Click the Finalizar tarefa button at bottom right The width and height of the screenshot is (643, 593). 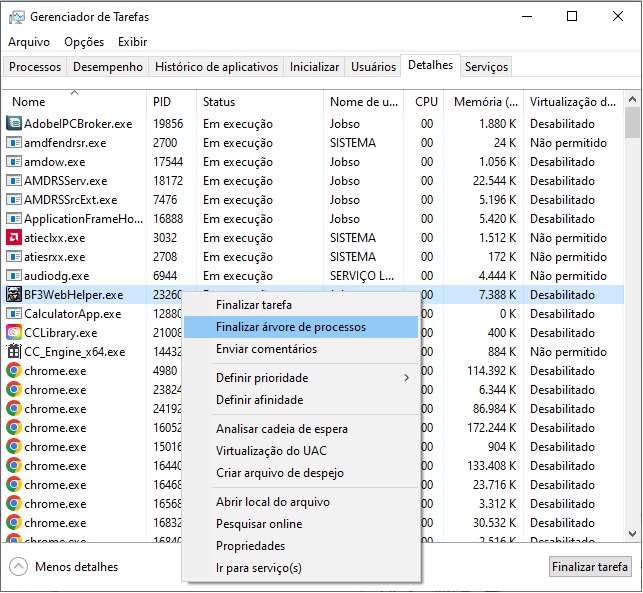coord(590,567)
